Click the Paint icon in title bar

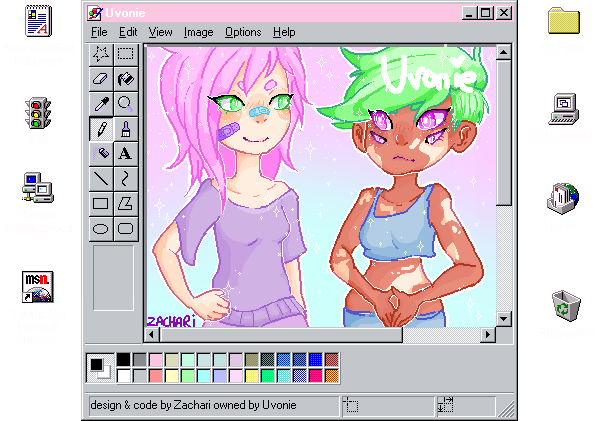[x=95, y=13]
